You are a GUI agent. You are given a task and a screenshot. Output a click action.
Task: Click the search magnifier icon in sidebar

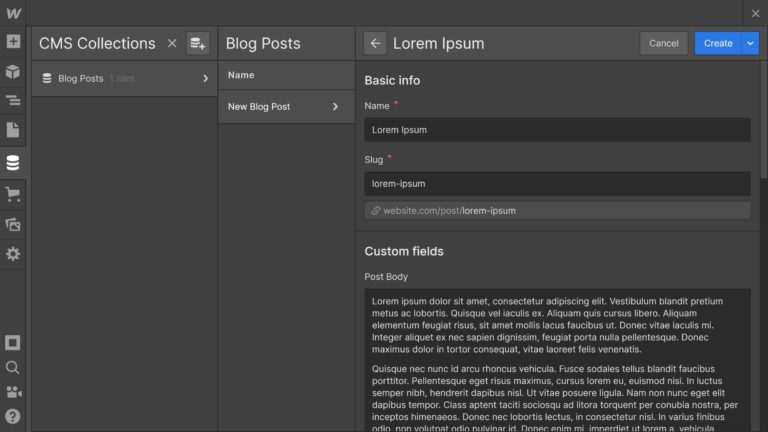coord(13,368)
